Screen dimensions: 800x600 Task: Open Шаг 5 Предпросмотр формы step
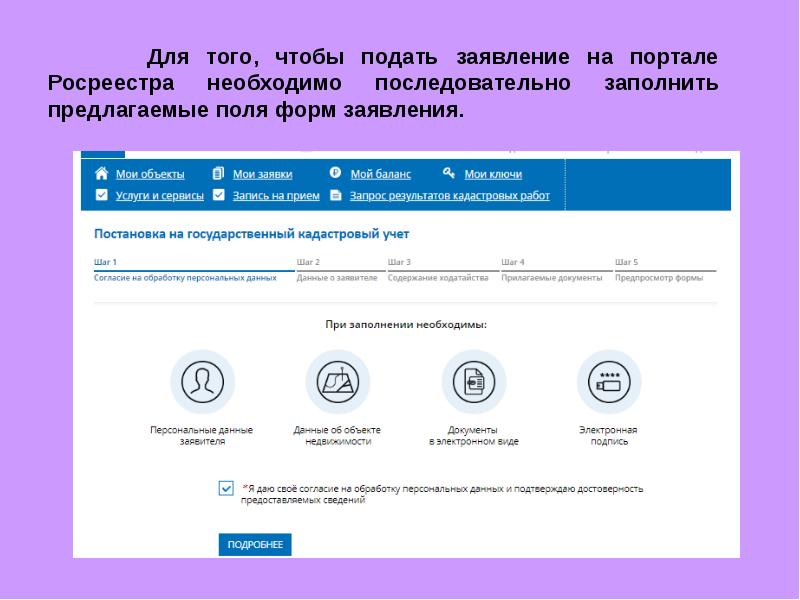[x=659, y=271]
